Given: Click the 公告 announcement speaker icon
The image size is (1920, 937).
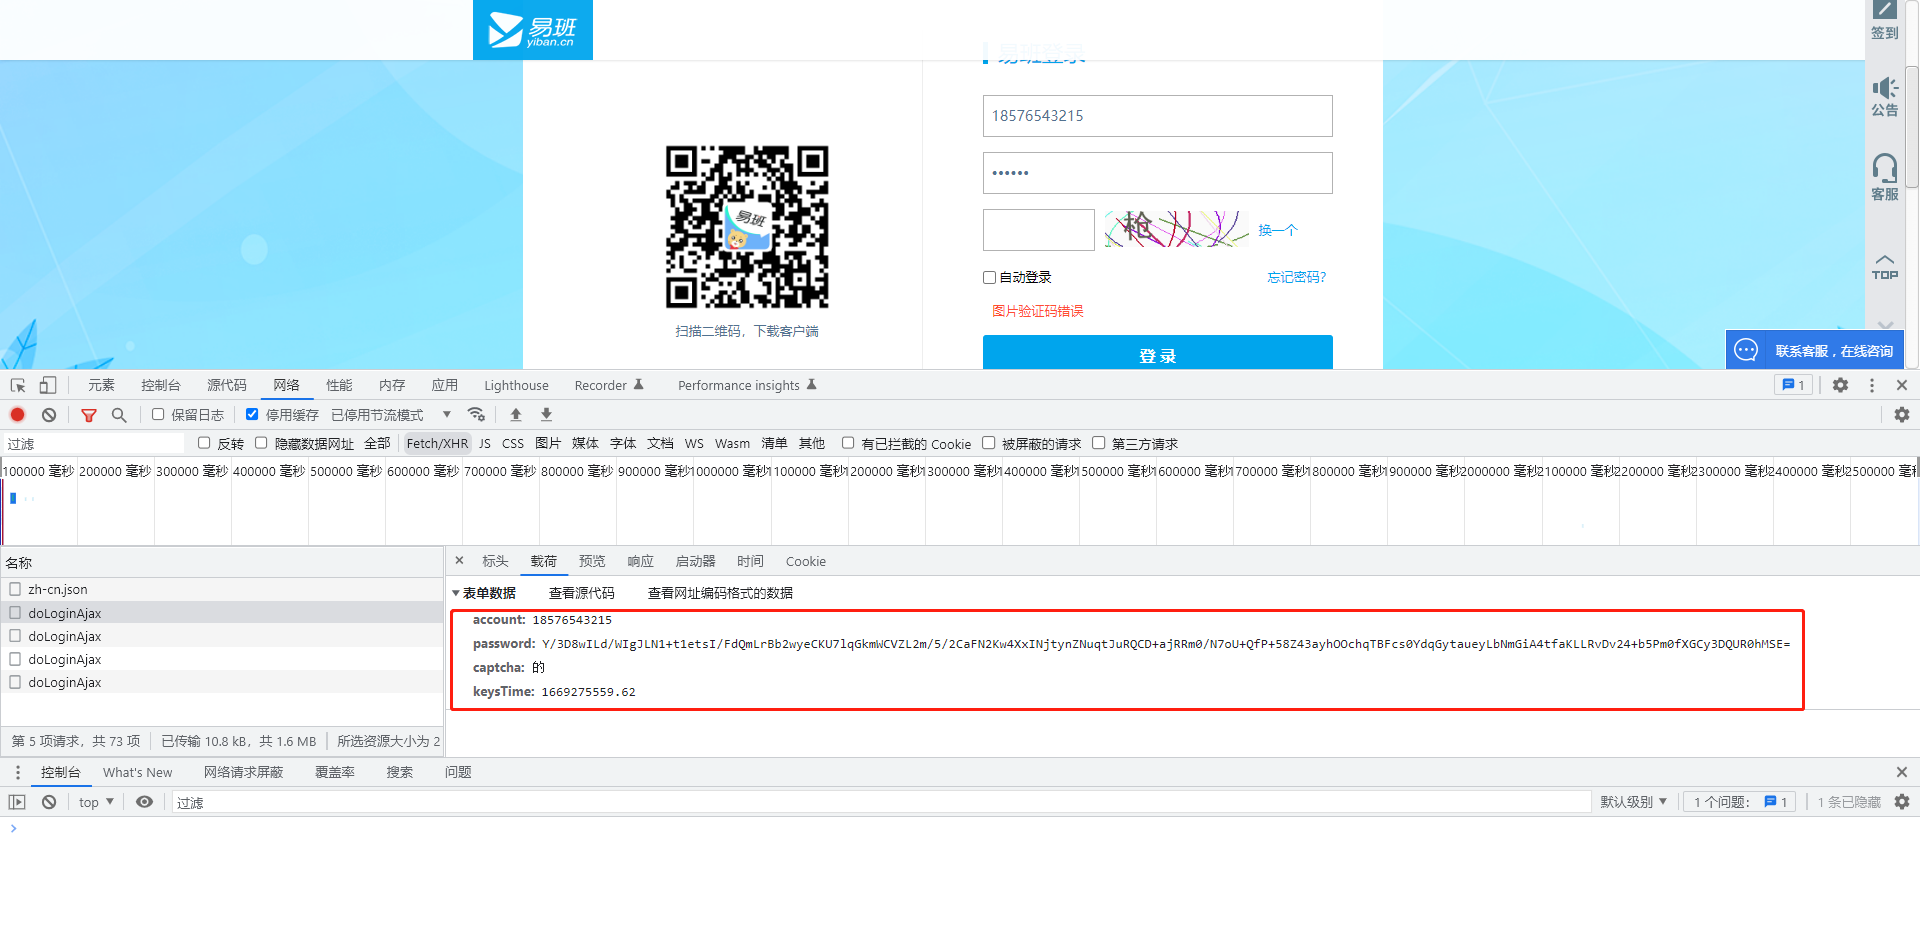Looking at the screenshot, I should 1885,97.
